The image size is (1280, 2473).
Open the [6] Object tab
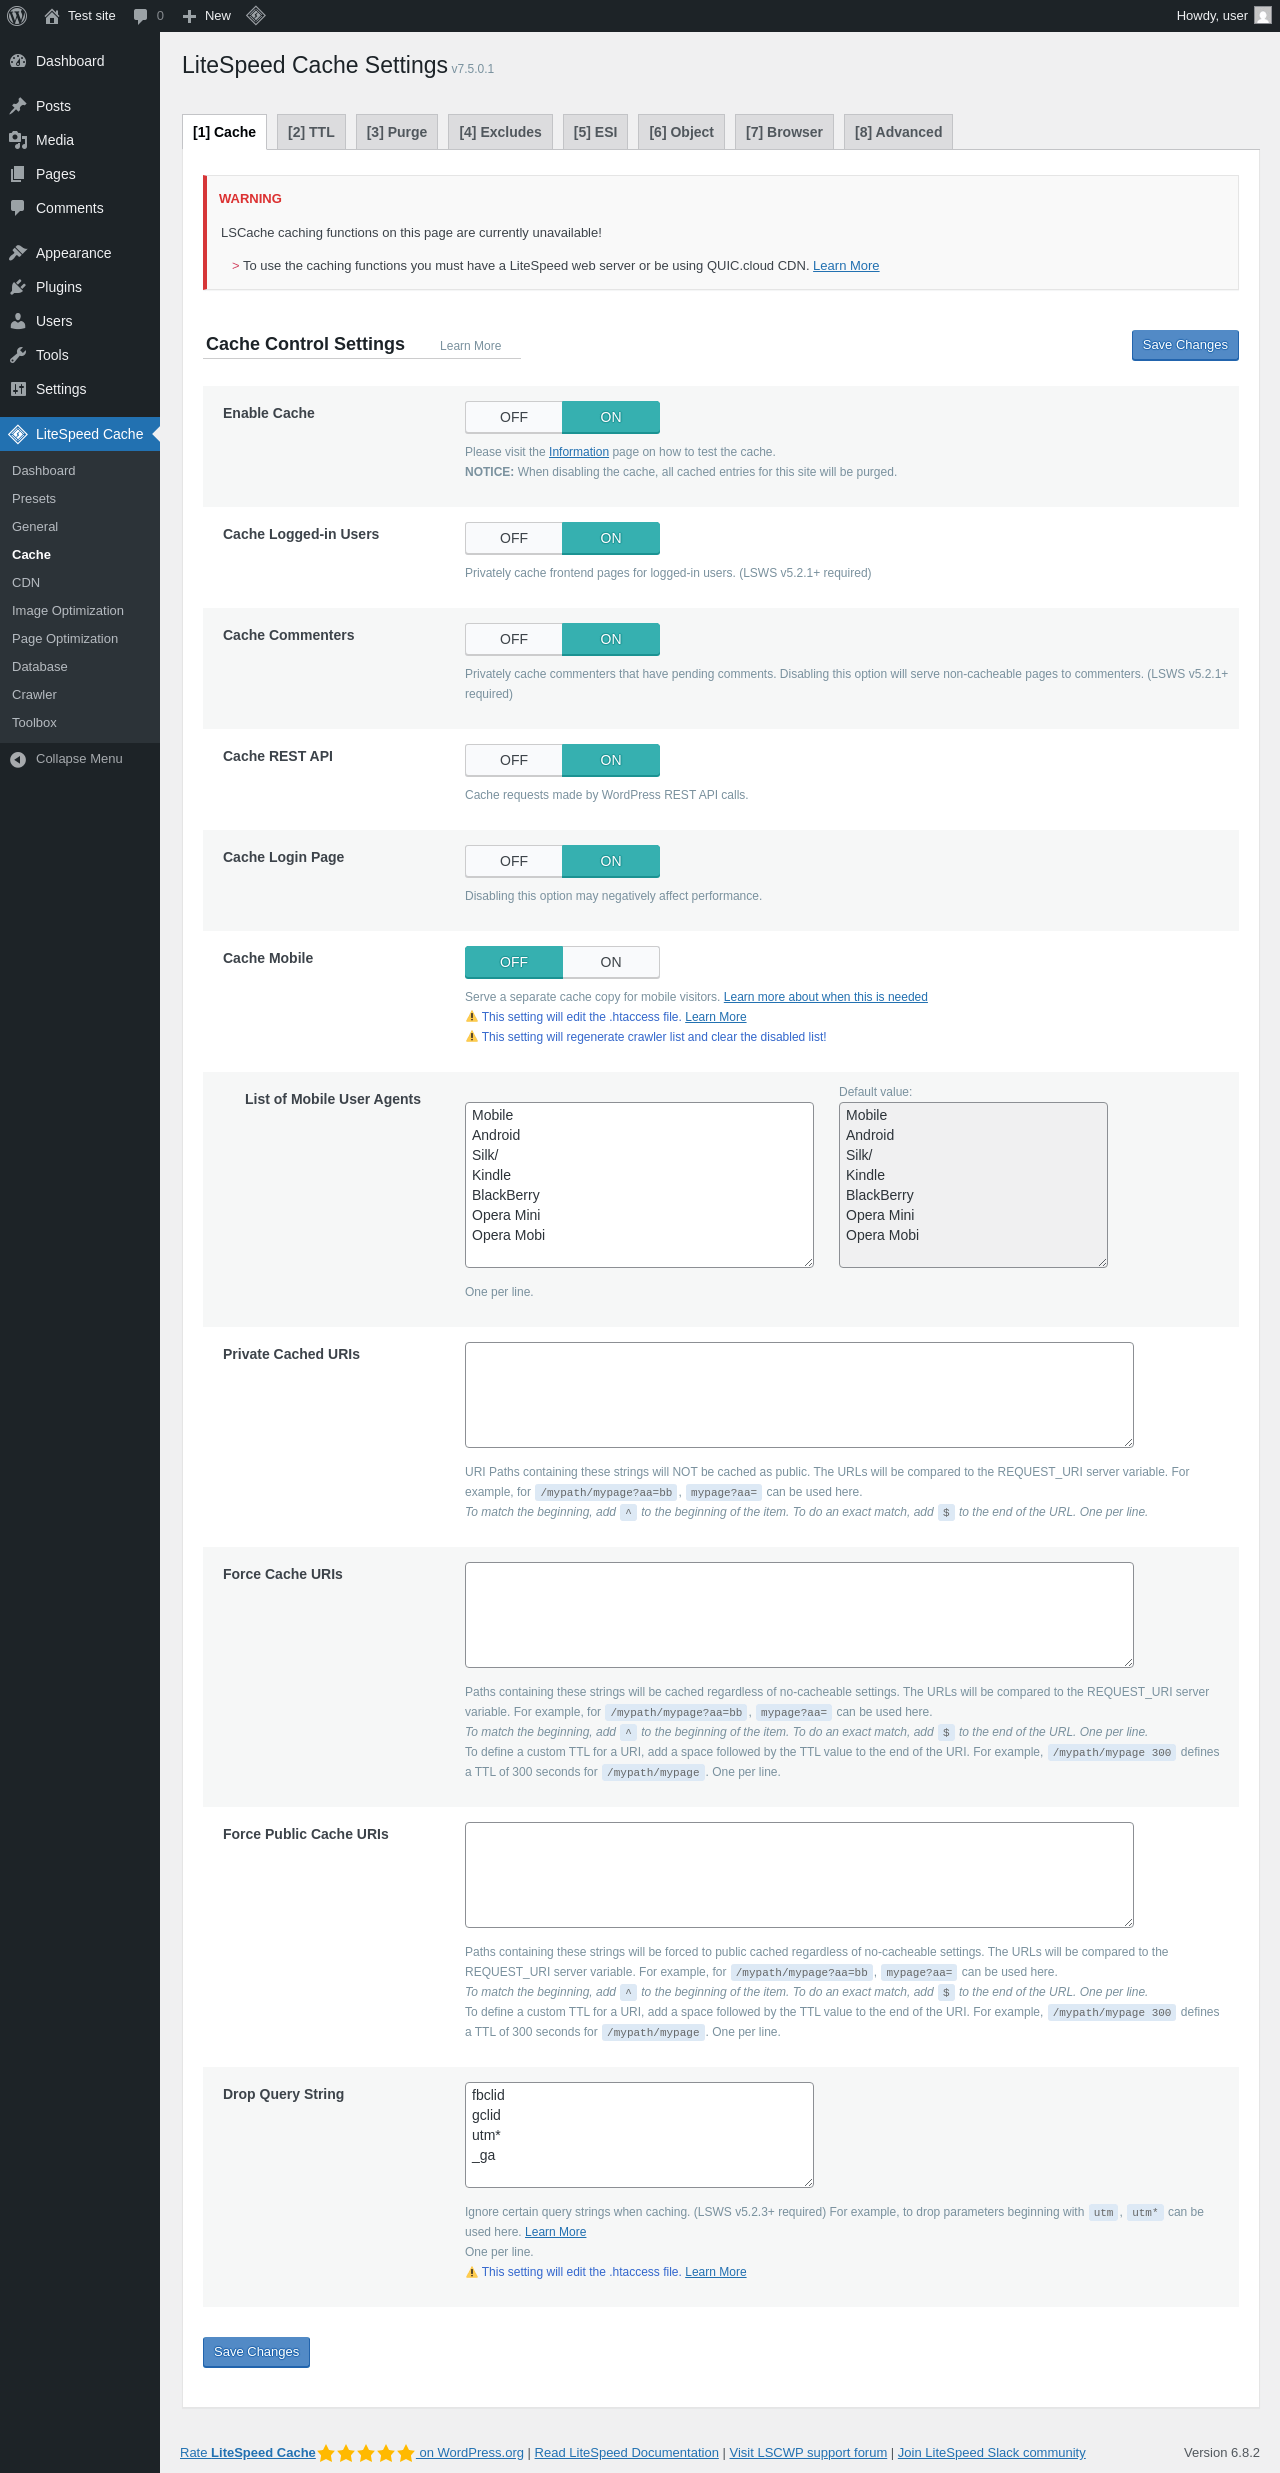(681, 132)
